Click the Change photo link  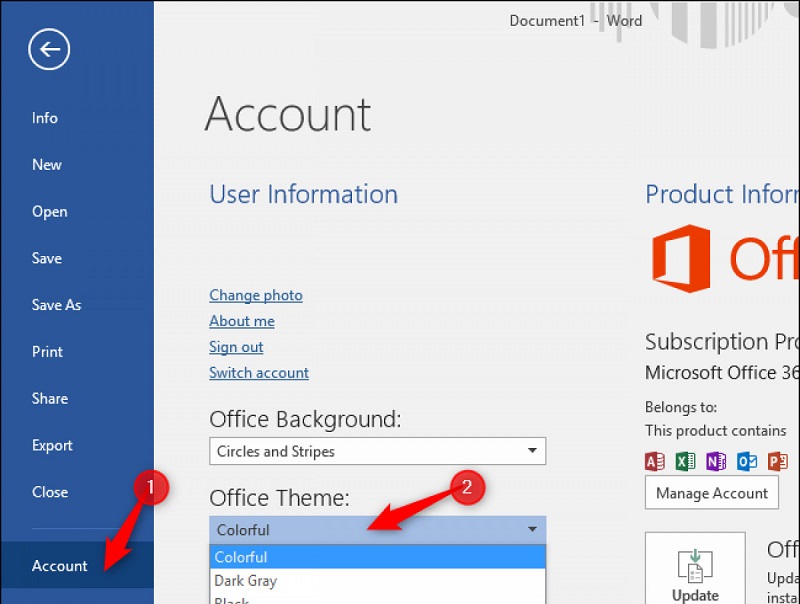256,295
